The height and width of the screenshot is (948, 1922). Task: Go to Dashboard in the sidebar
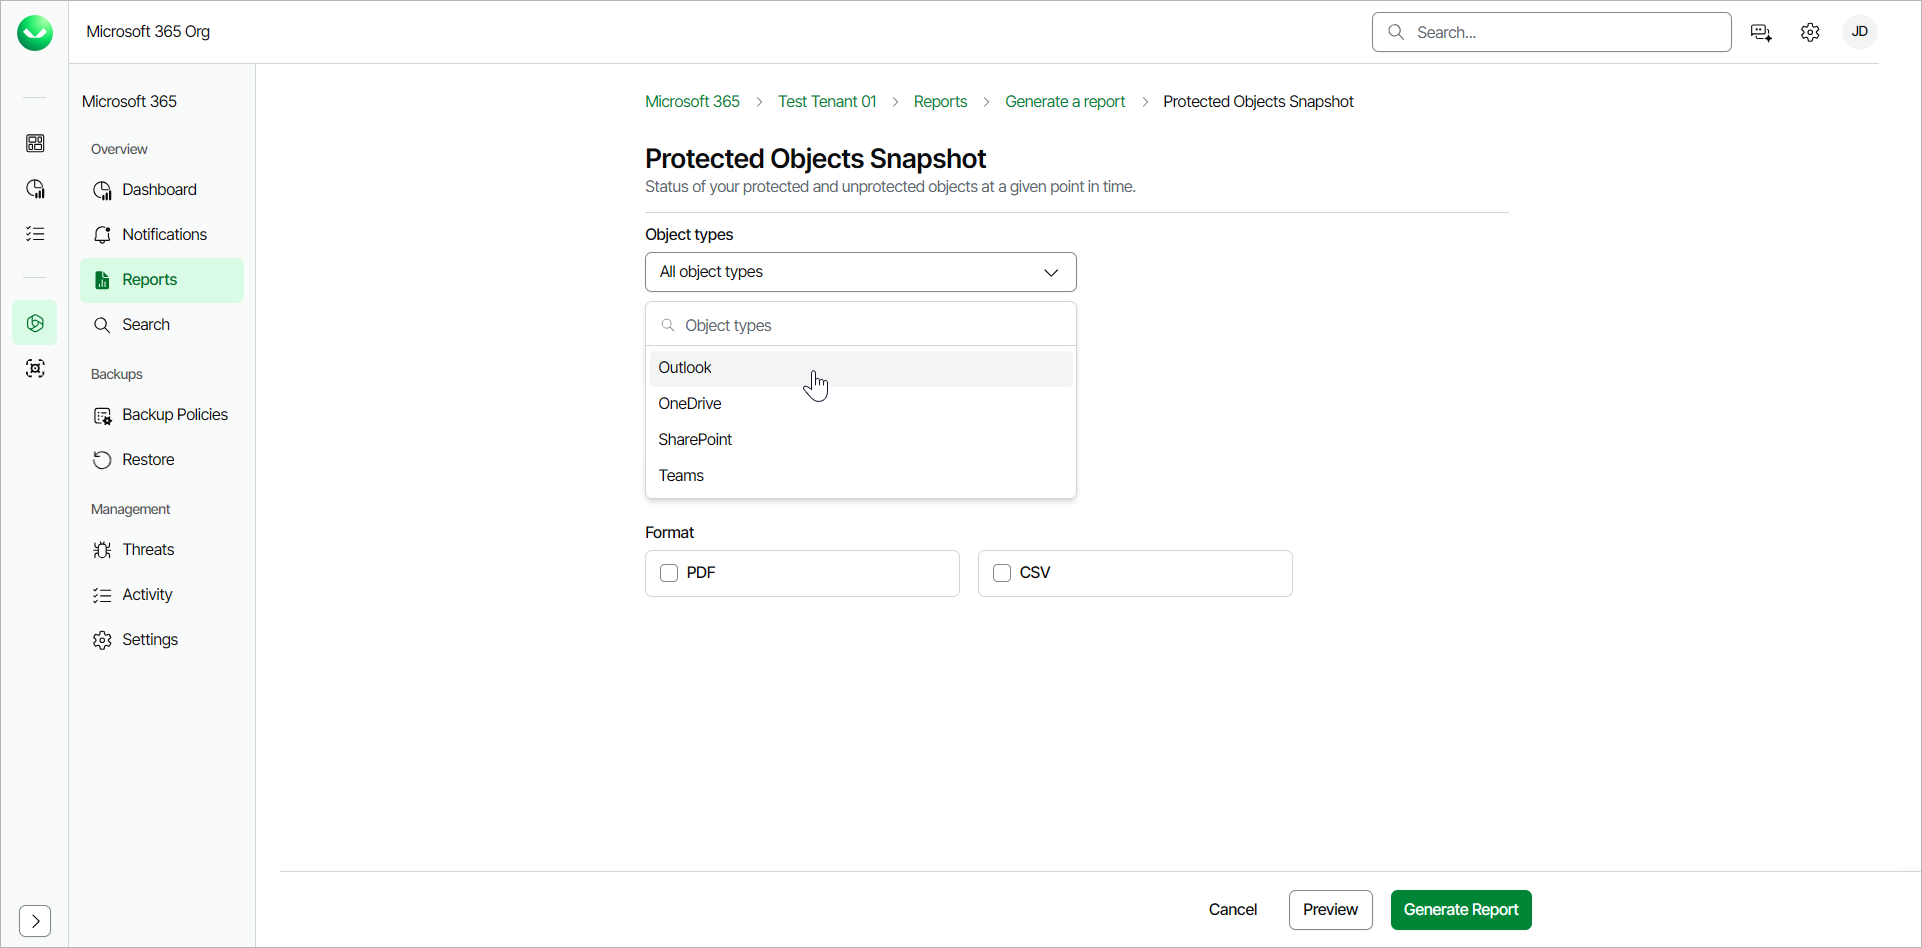[162, 190]
